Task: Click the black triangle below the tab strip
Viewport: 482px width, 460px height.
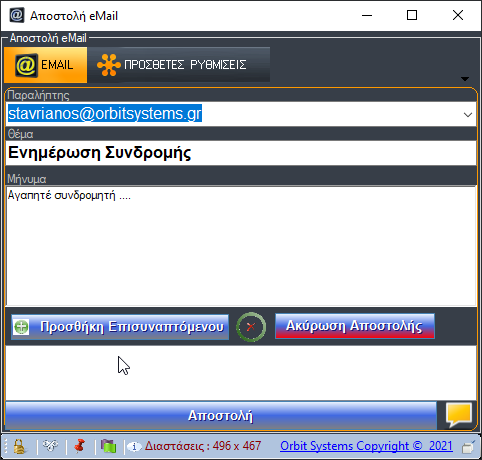Action: point(465,79)
